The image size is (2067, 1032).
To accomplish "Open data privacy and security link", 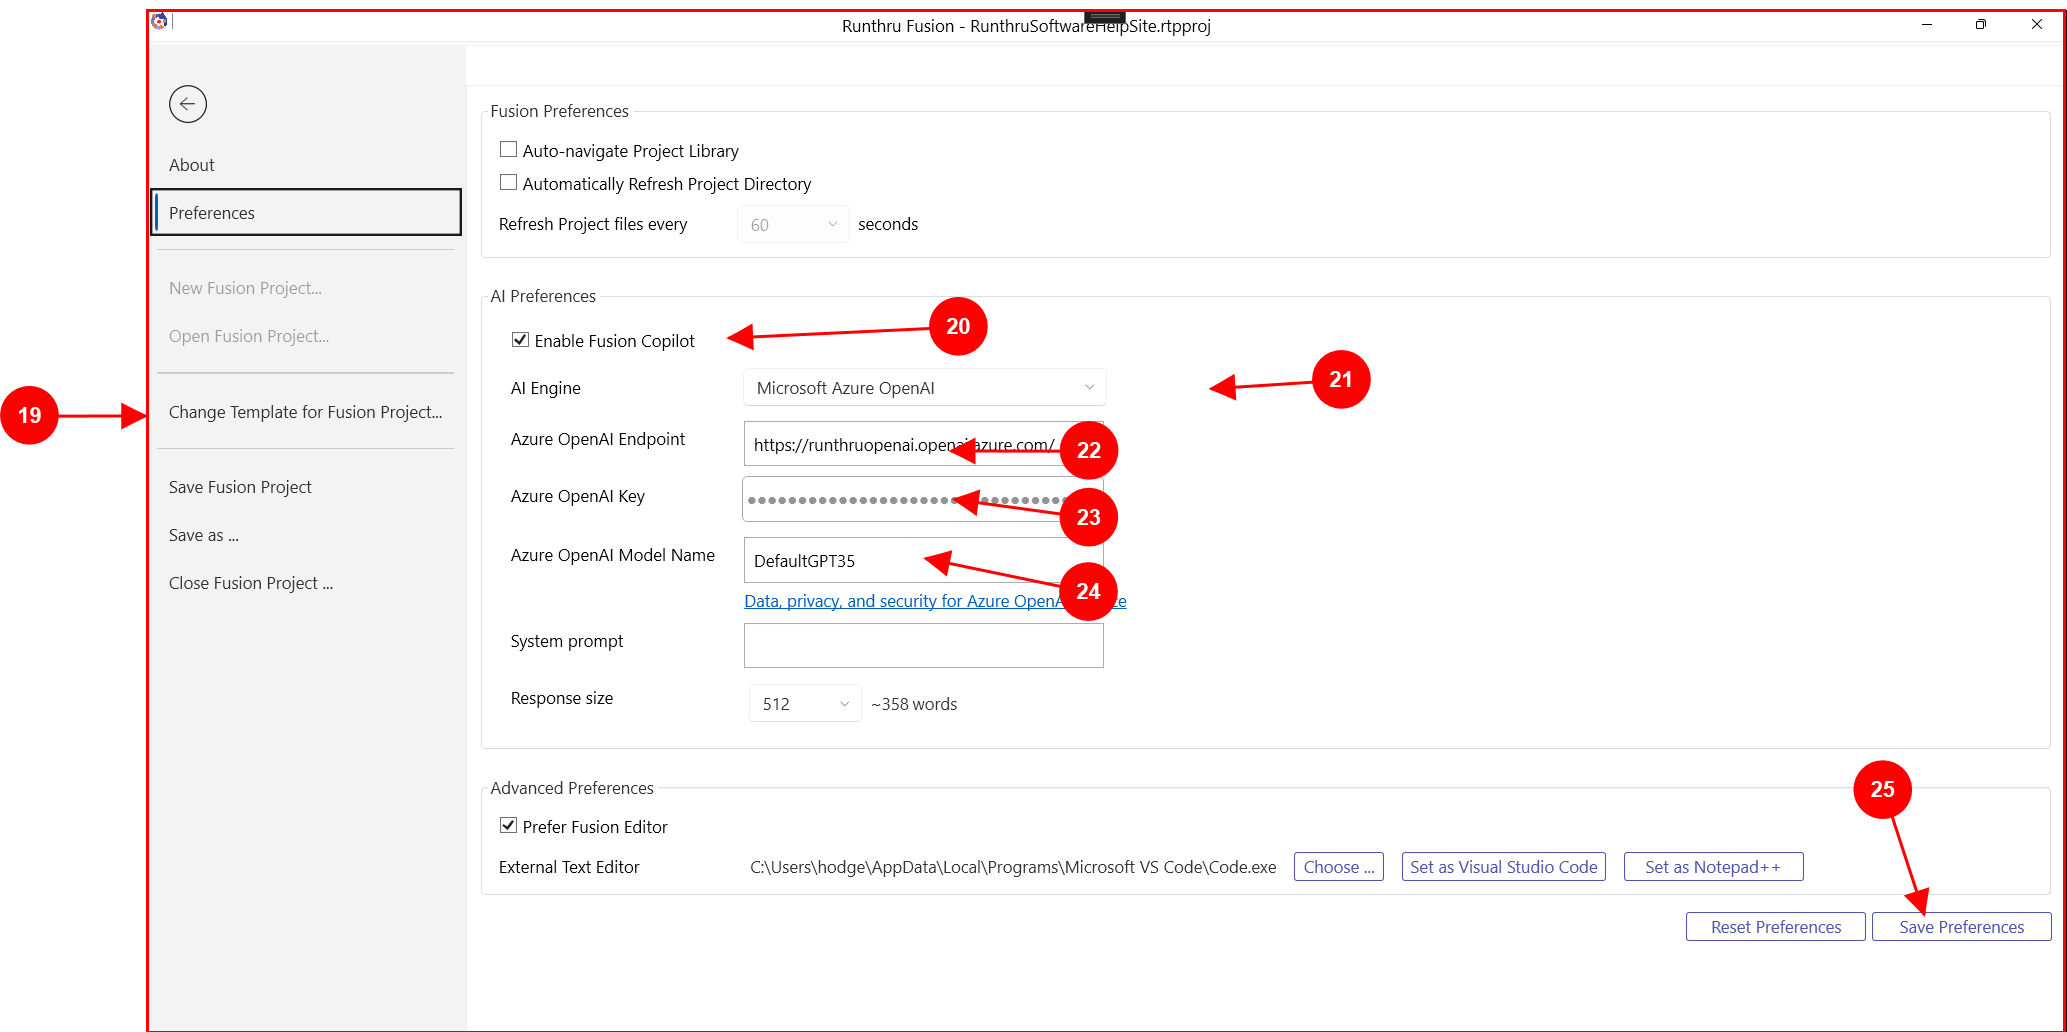I will [900, 601].
